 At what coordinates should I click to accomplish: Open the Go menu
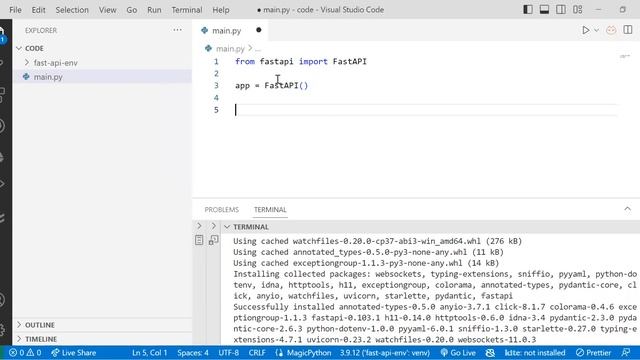131,10
